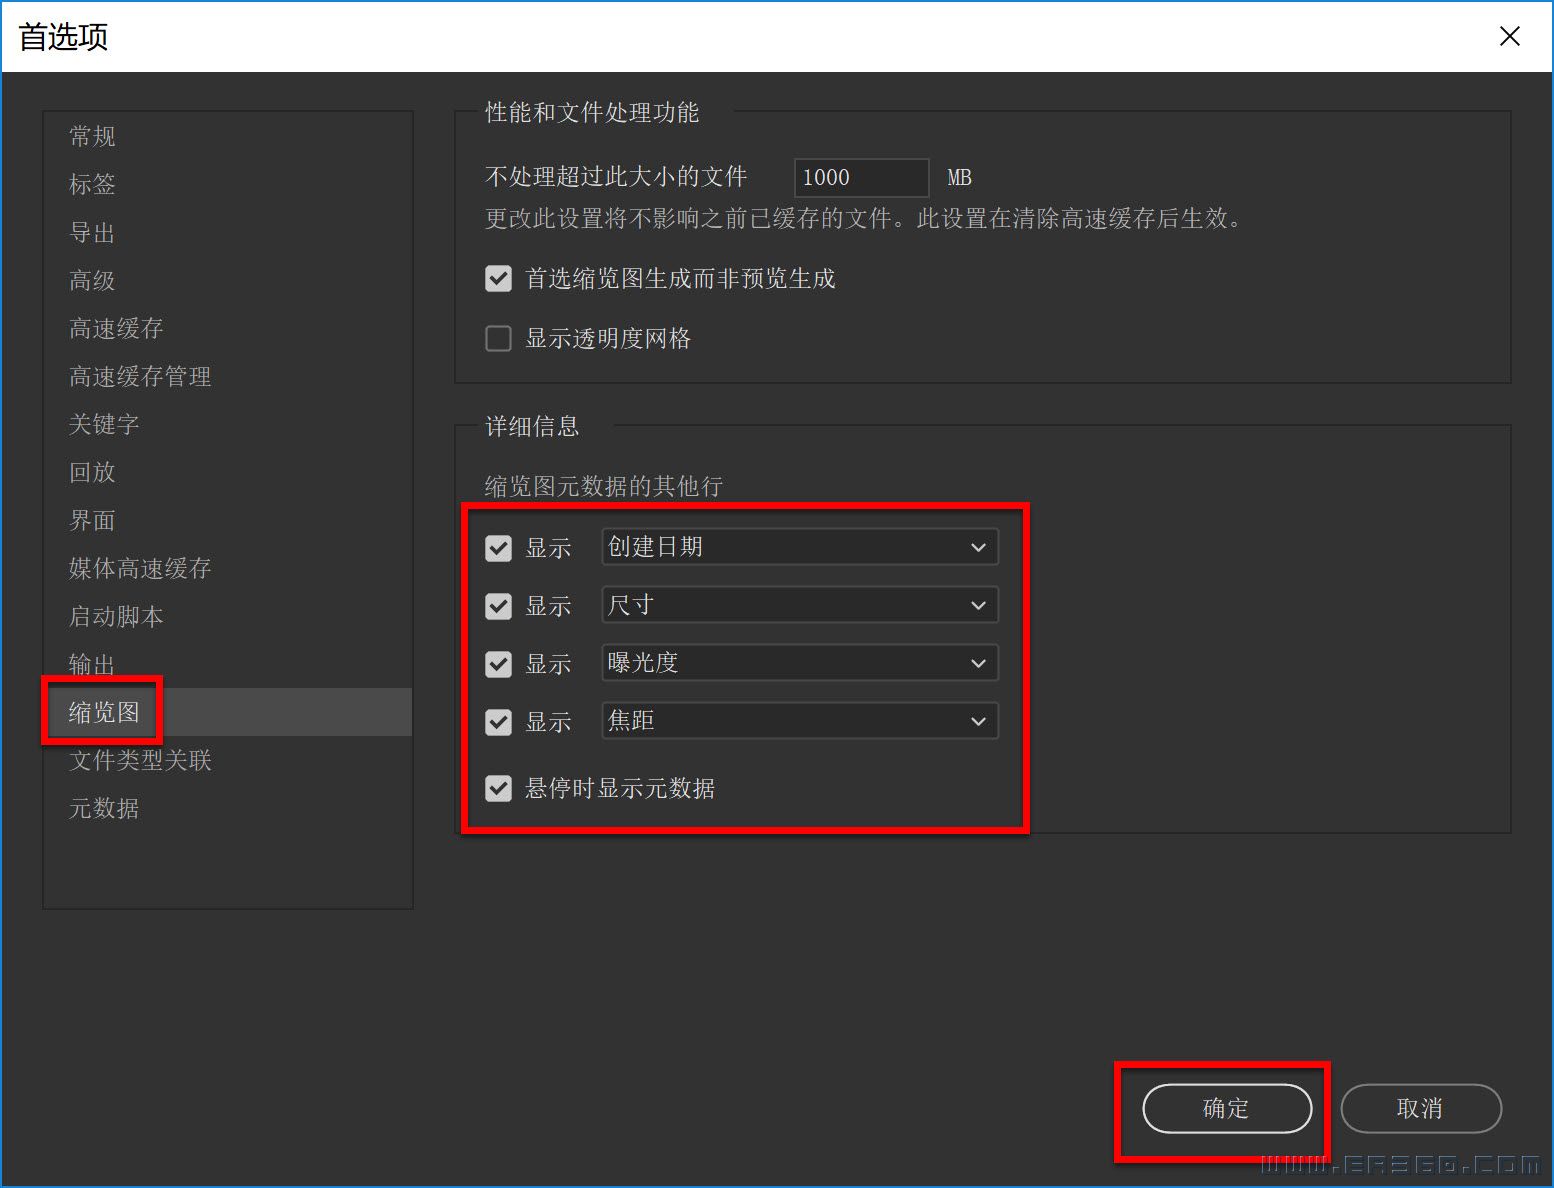Select 导出 from the left panel
Screen dimensions: 1554x1188
pos(91,232)
